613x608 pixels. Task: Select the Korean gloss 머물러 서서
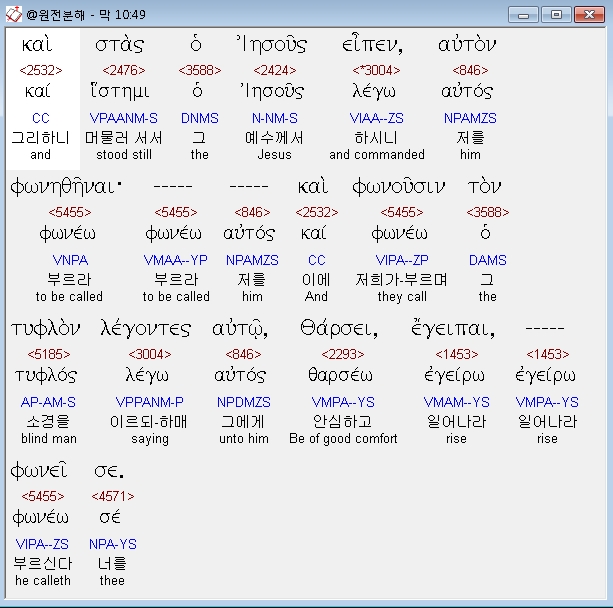124,138
